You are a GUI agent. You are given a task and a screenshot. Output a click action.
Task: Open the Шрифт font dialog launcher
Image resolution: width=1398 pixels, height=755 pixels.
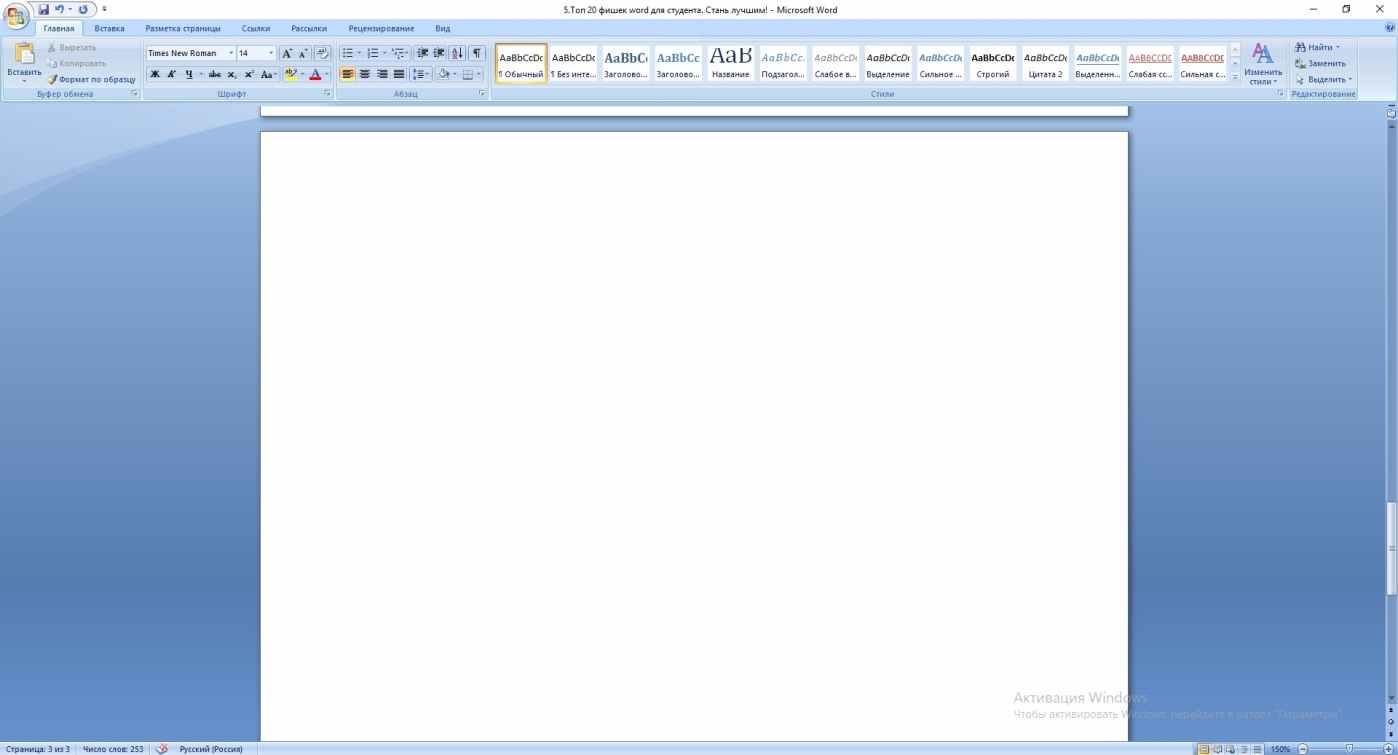coord(328,94)
